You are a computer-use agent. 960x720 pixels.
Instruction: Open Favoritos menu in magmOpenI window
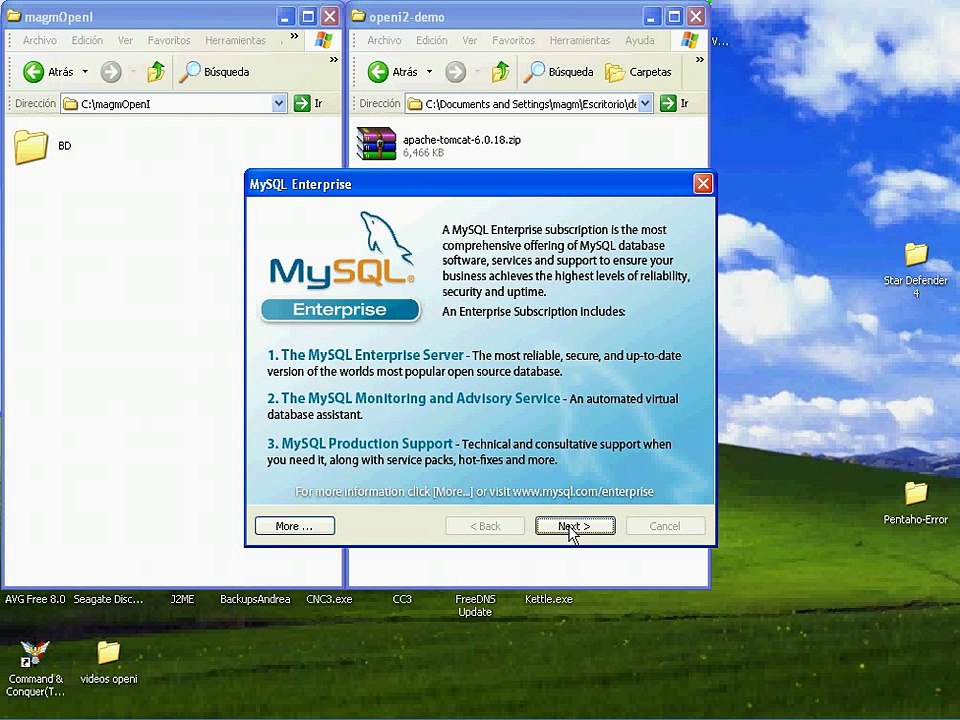tap(169, 40)
